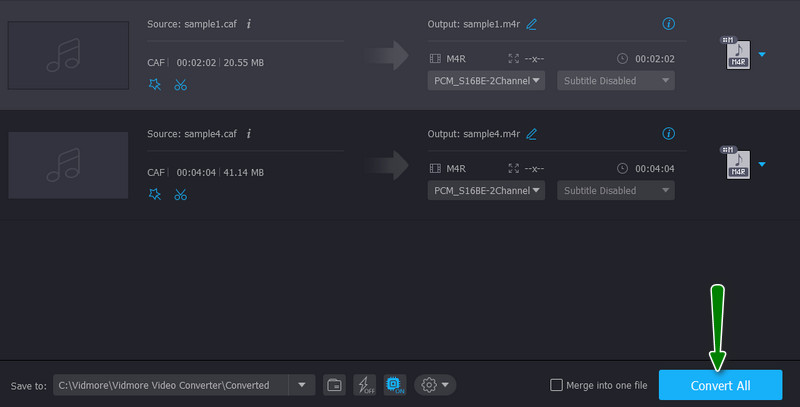800x407 pixels.
Task: Open the output folder icon
Action: click(335, 385)
